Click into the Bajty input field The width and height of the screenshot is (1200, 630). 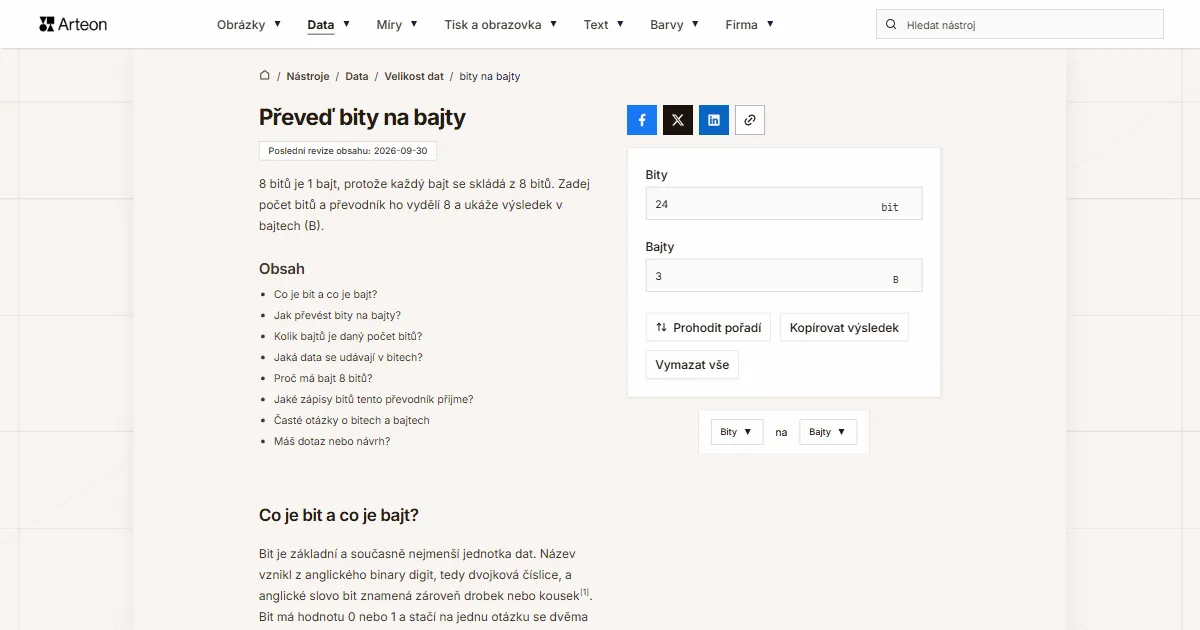point(784,276)
